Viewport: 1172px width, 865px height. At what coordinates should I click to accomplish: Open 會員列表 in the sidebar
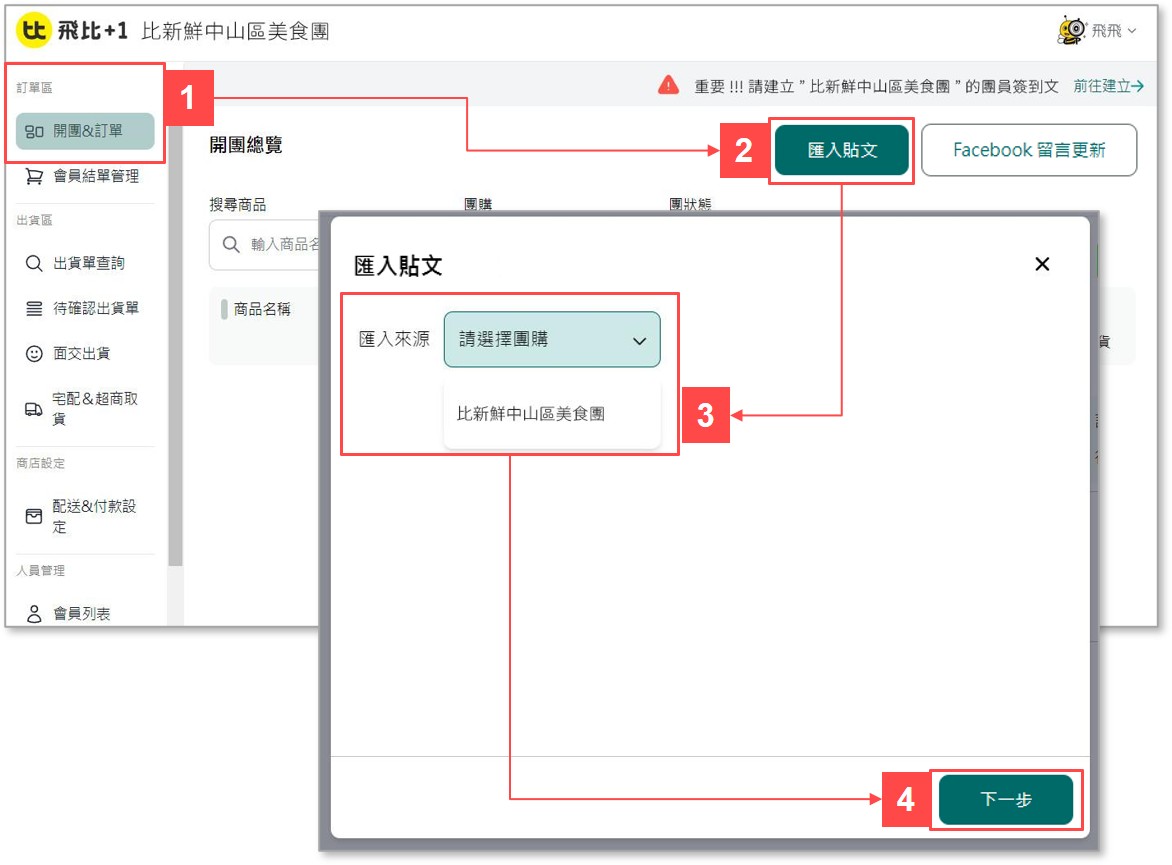point(85,614)
